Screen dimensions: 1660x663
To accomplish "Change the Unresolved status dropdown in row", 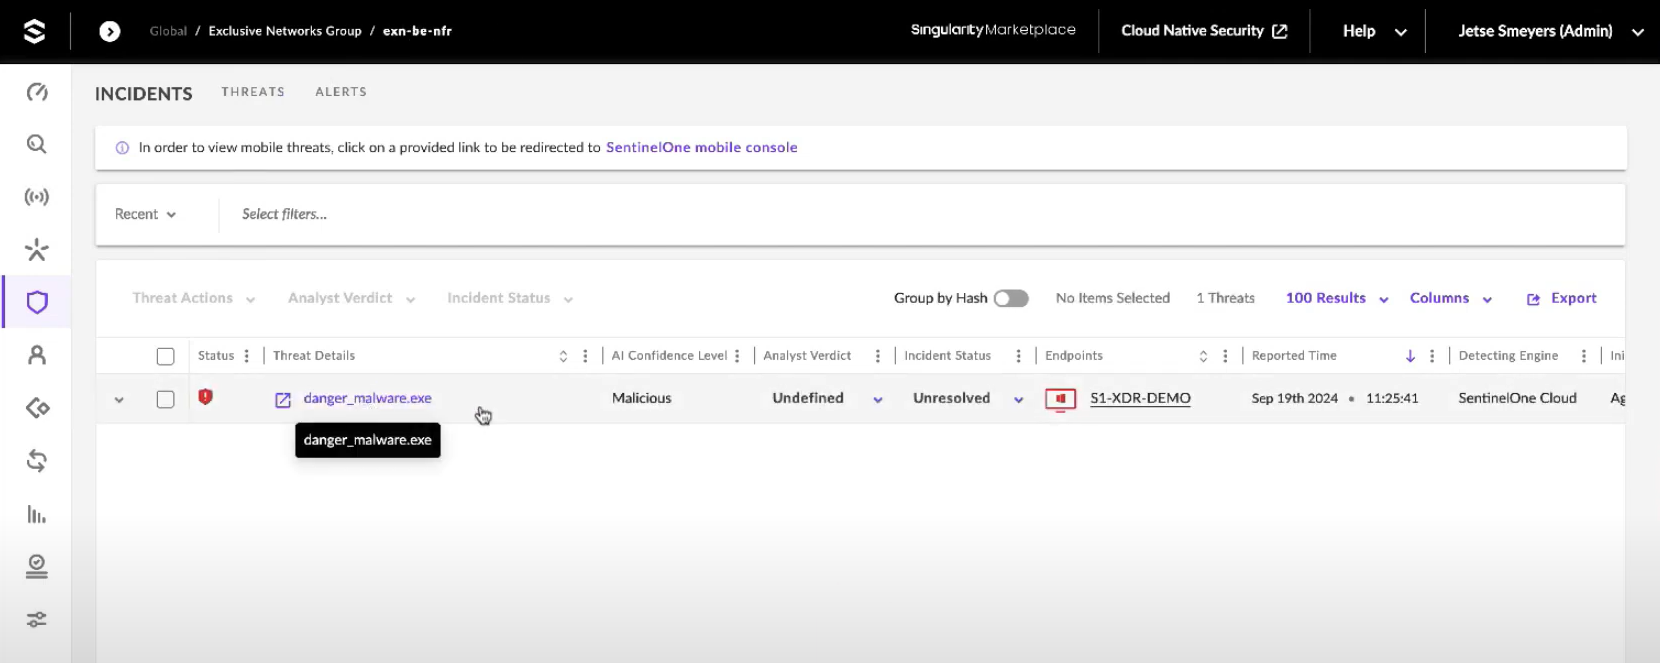I will 968,398.
